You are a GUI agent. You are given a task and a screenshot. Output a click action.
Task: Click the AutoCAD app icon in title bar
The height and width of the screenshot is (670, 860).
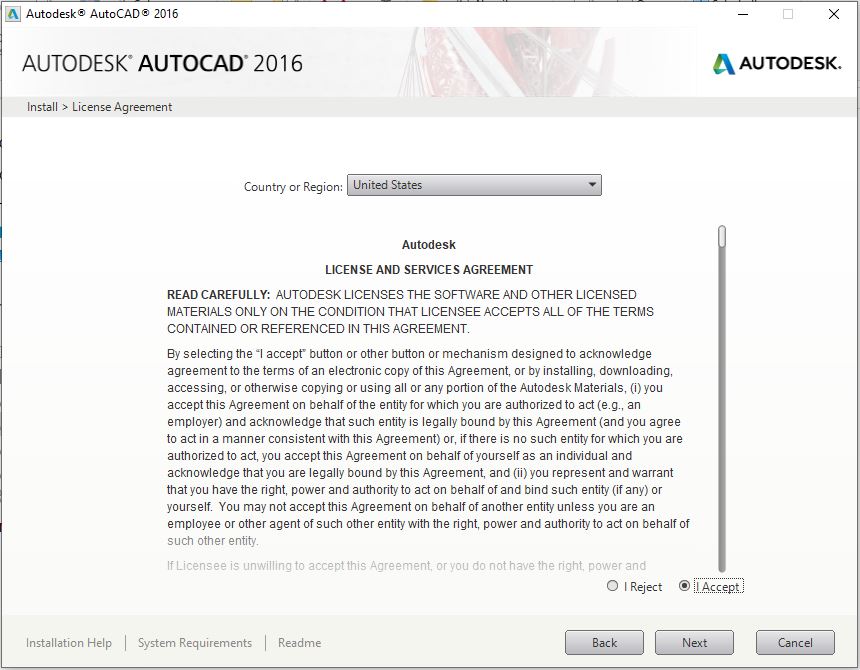coord(12,14)
